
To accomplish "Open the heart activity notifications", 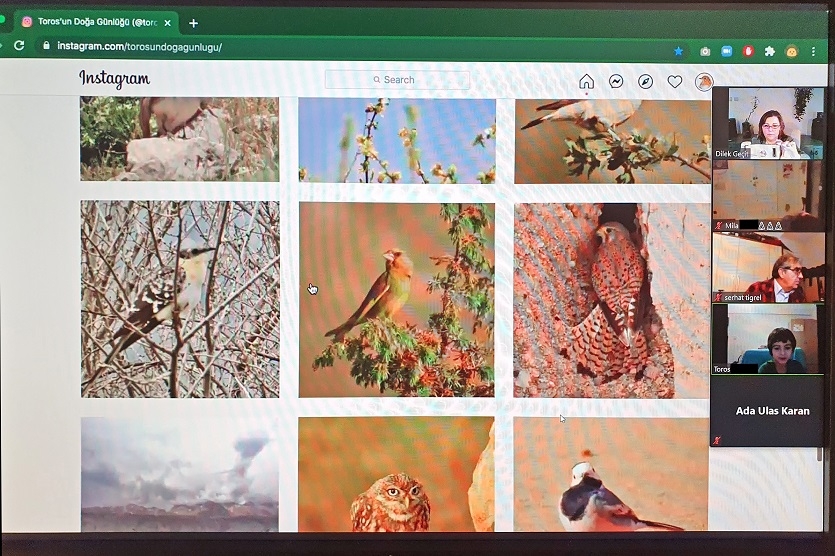I will click(x=675, y=82).
